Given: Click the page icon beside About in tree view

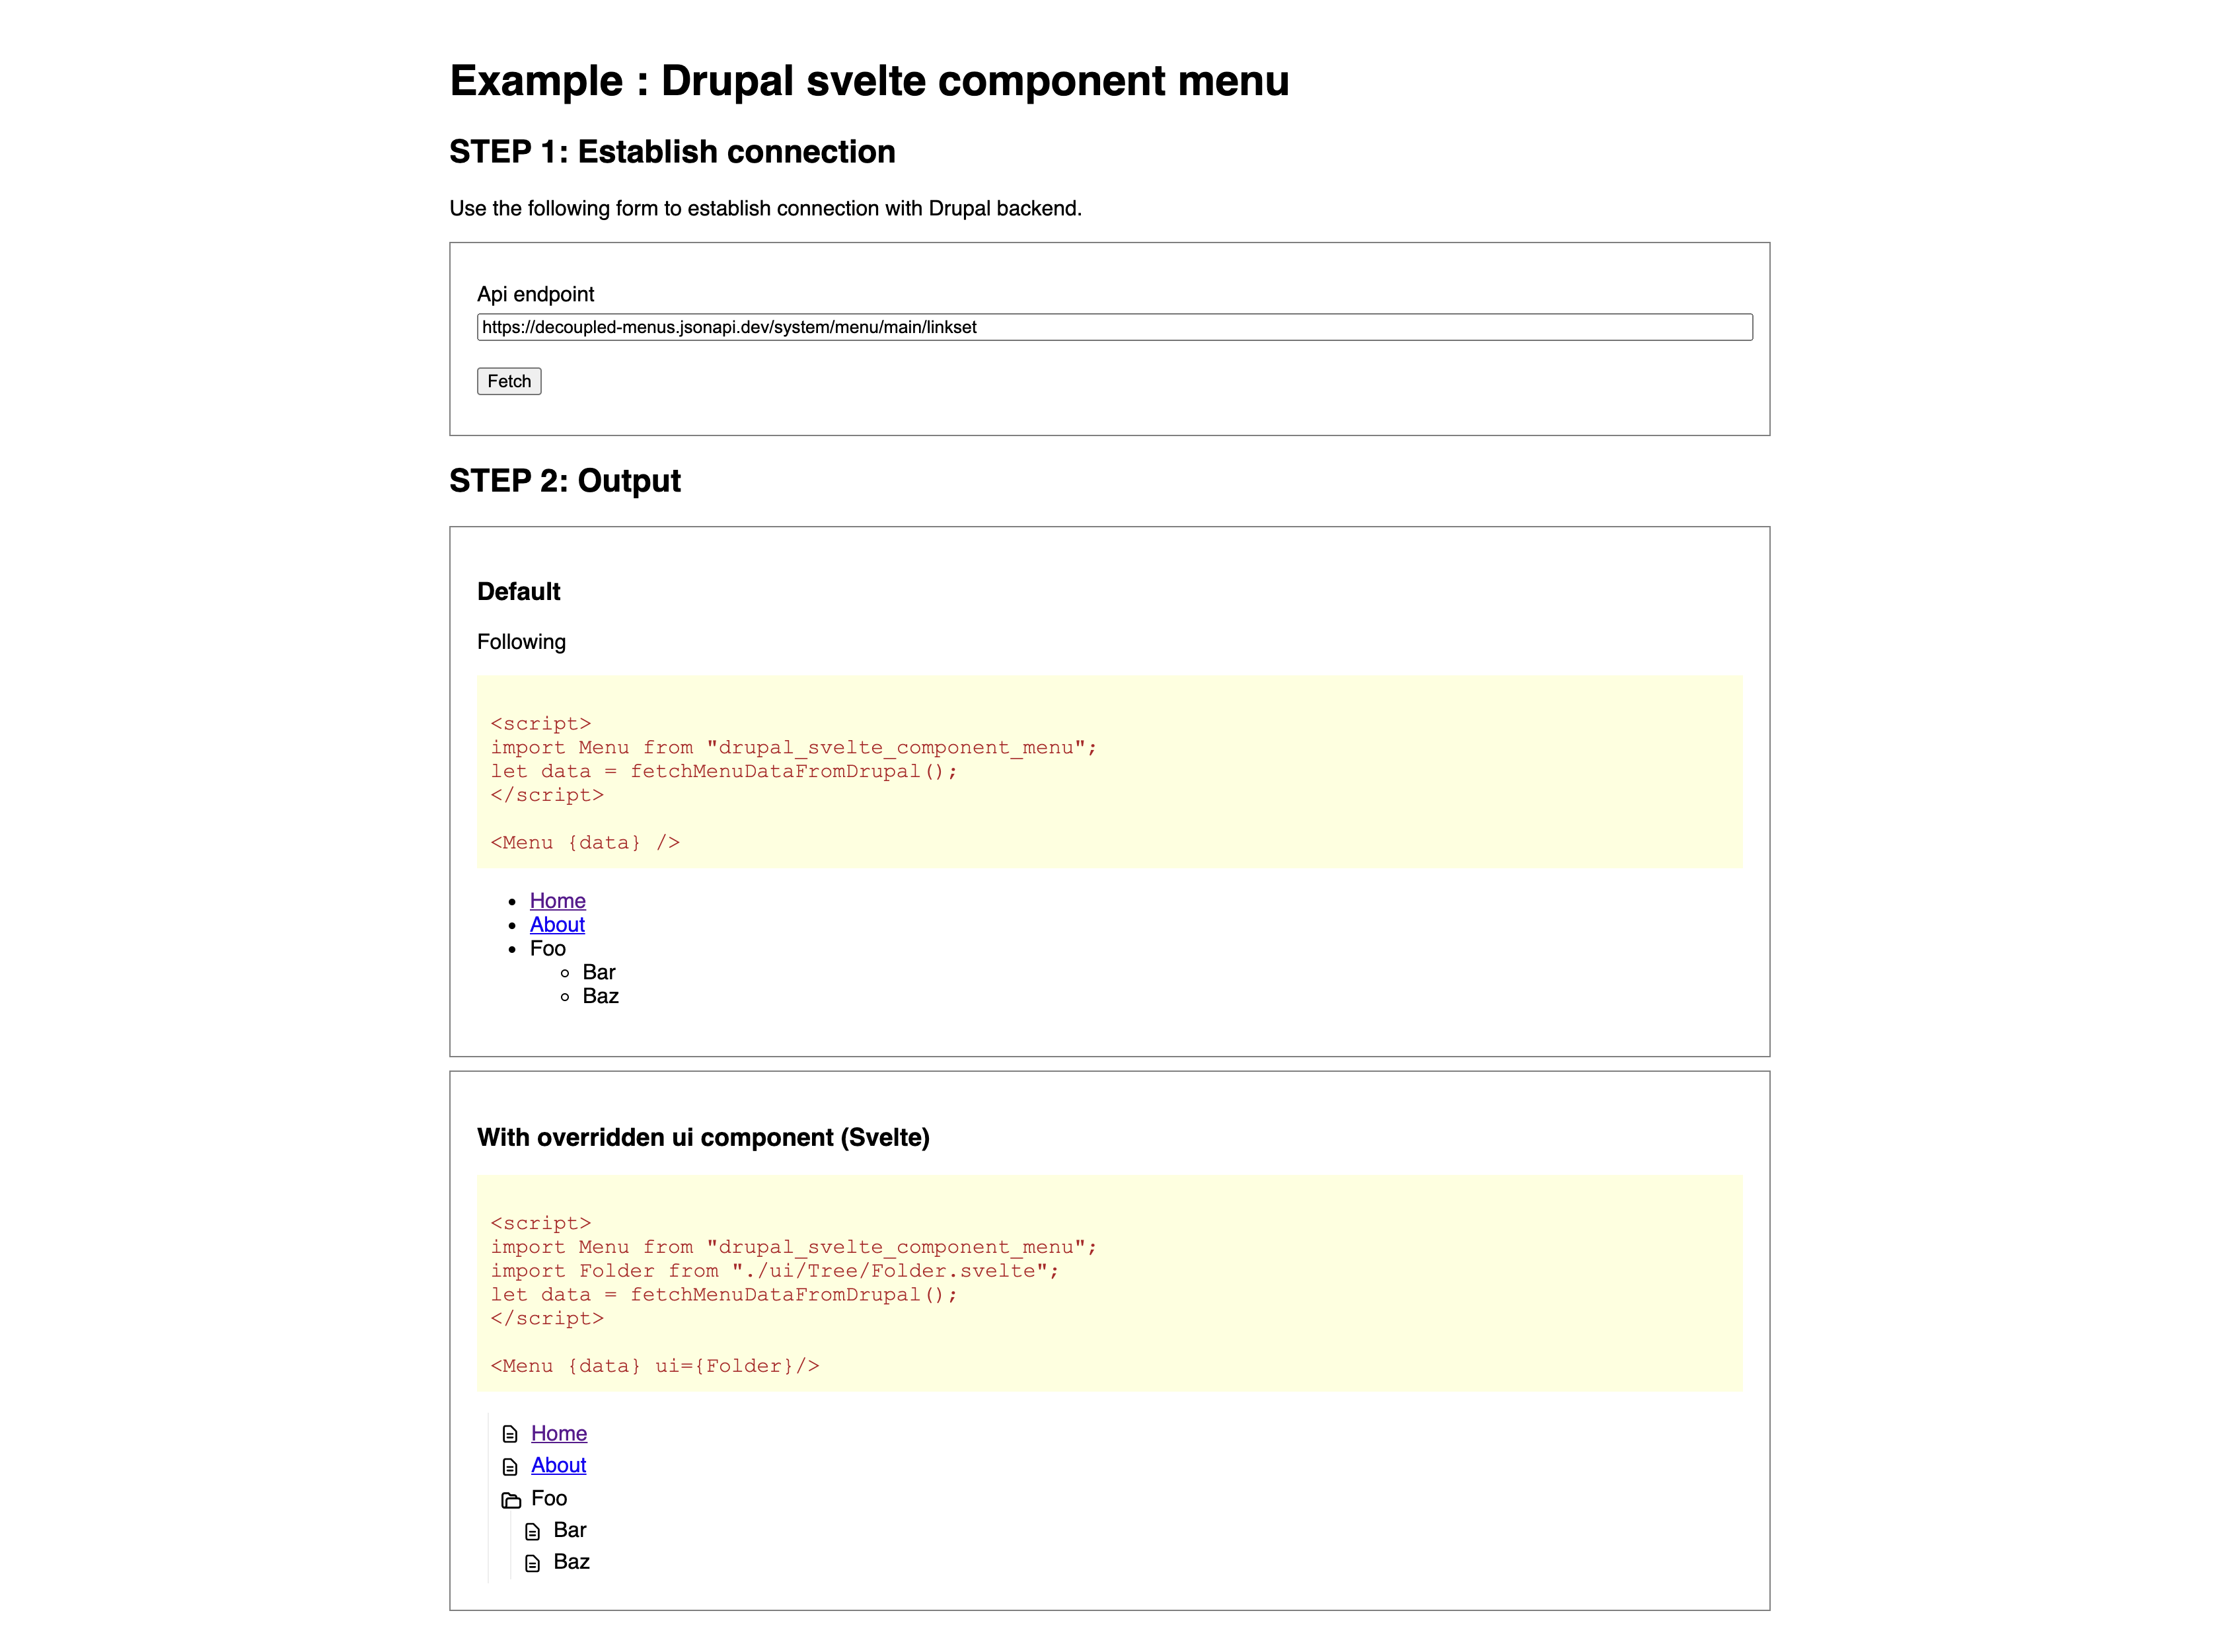Looking at the screenshot, I should [x=510, y=1465].
